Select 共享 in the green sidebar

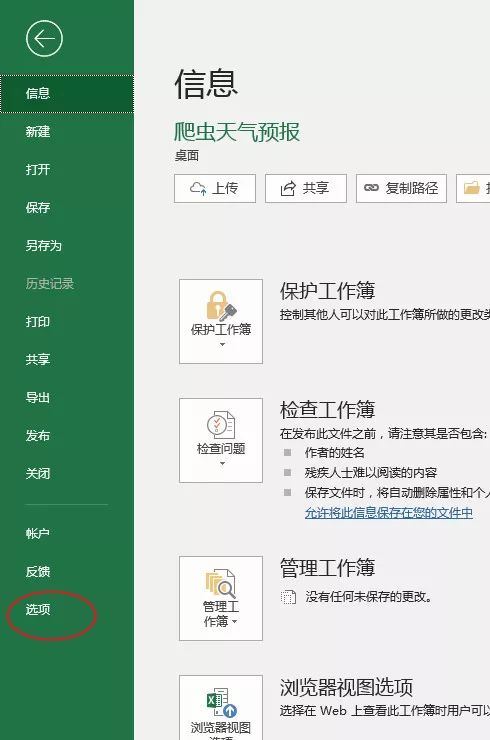[67, 360]
